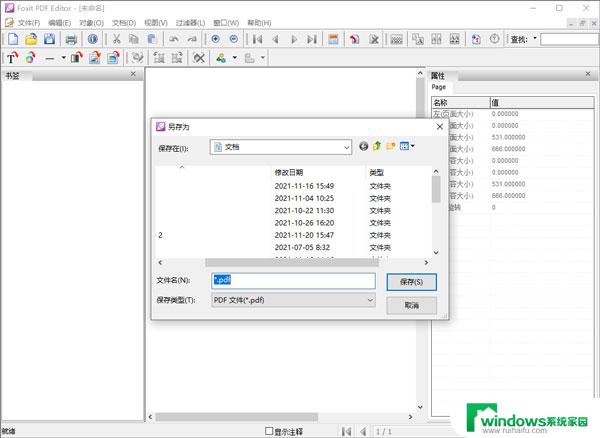
Task: Redo the action in the toolbar
Action: tap(192, 39)
